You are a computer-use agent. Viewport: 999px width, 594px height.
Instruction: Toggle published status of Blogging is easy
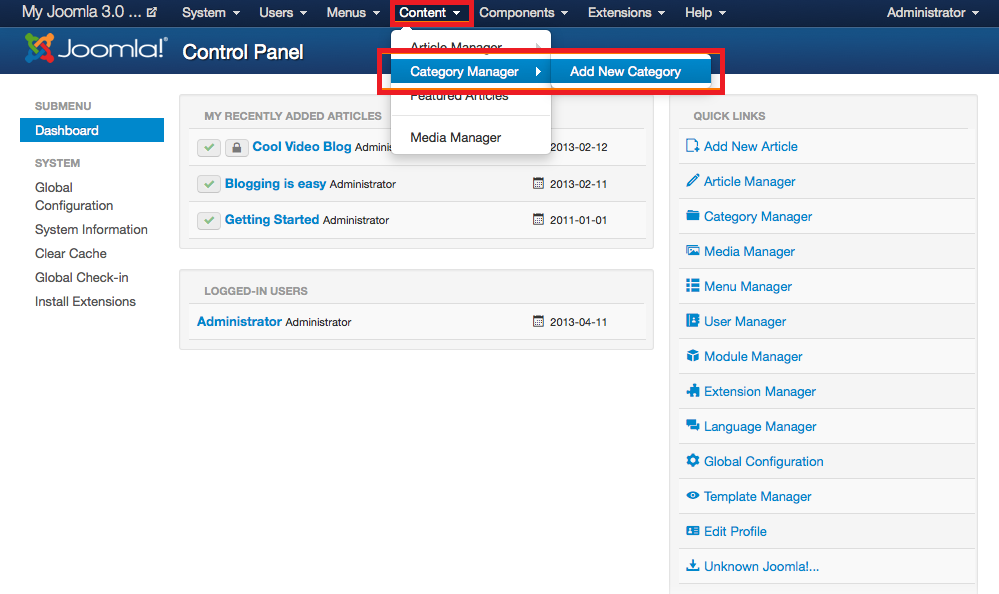(209, 184)
